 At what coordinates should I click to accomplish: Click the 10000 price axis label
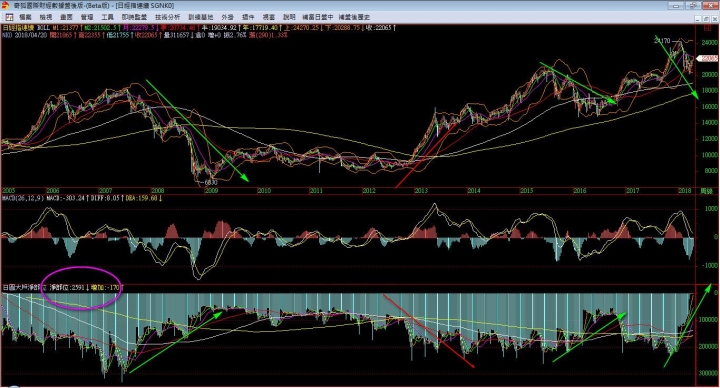click(709, 155)
